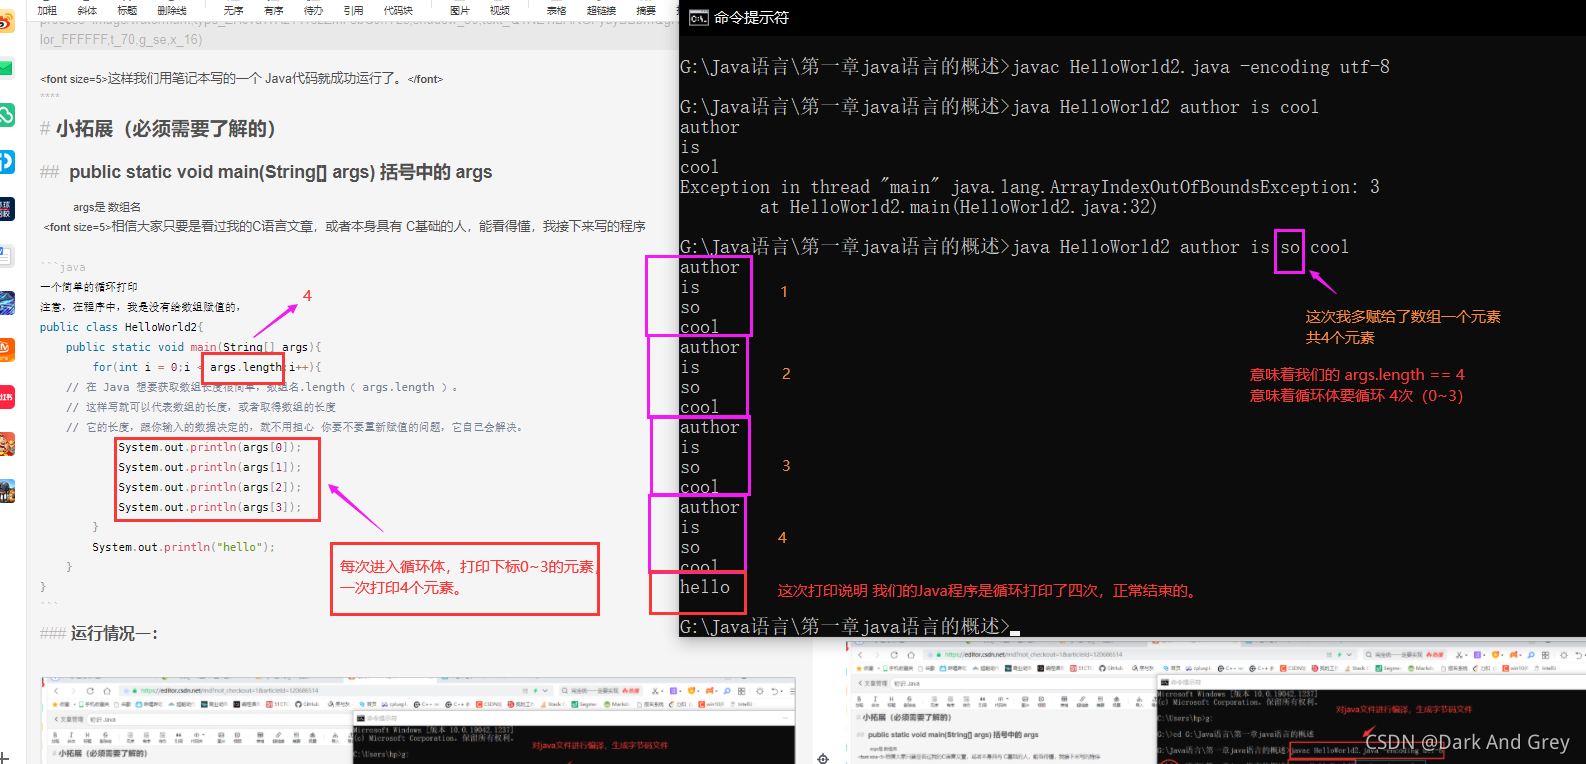
Task: Open the screenshot thumbnail below the command window
Action: [x=1215, y=703]
